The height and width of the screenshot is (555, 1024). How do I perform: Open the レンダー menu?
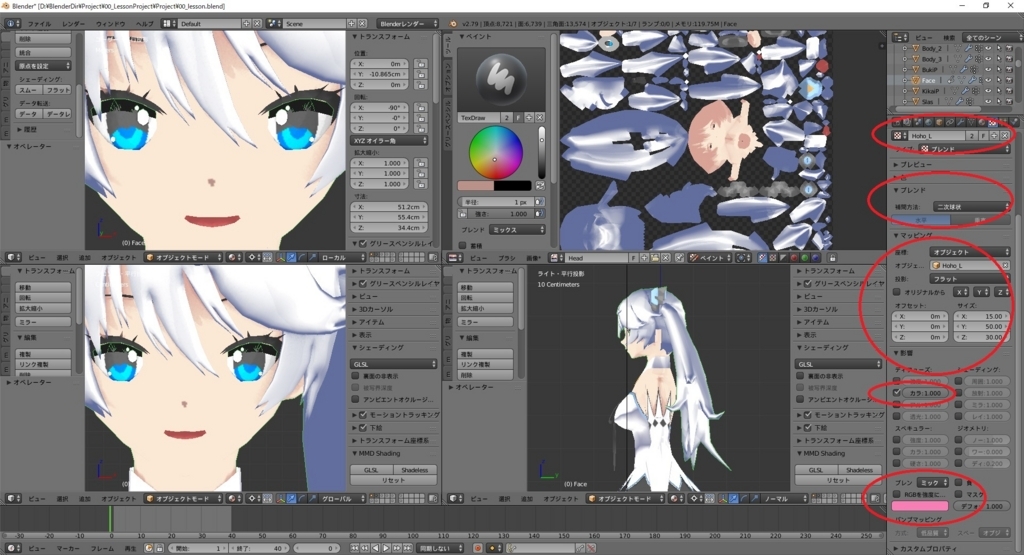tap(73, 24)
